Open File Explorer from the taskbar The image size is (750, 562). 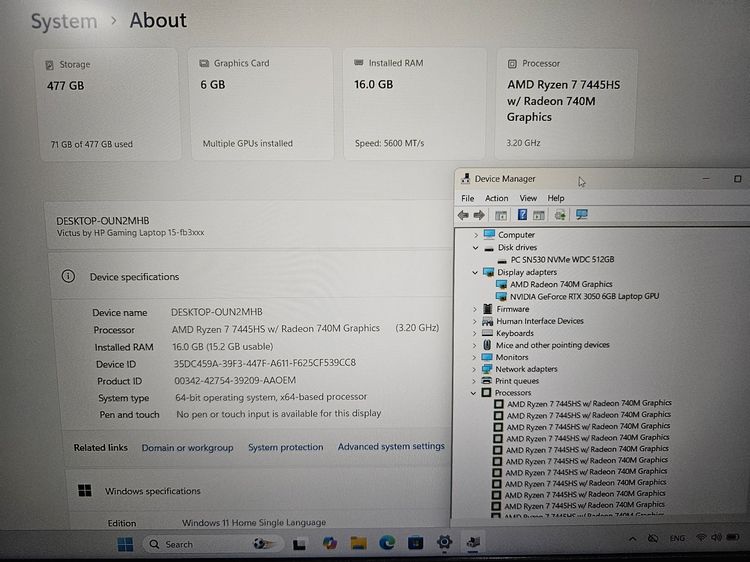358,543
